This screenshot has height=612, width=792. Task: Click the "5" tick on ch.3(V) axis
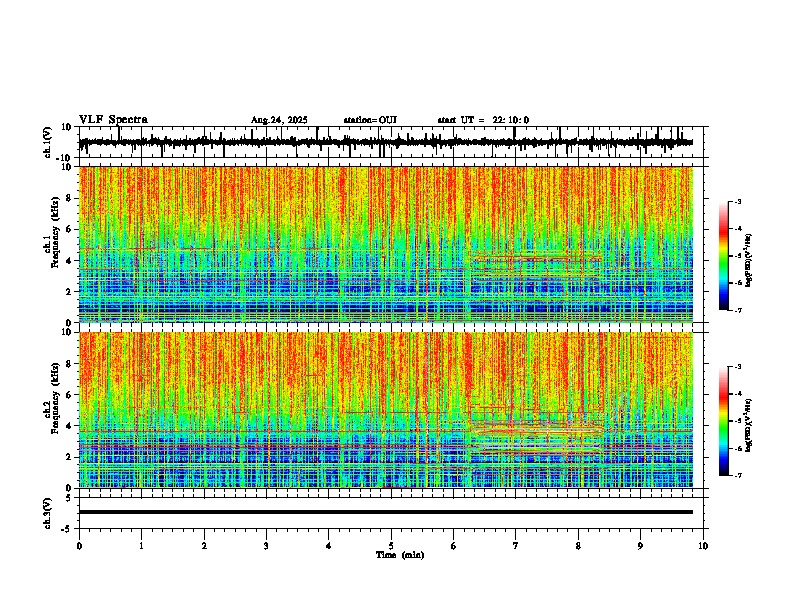click(70, 498)
